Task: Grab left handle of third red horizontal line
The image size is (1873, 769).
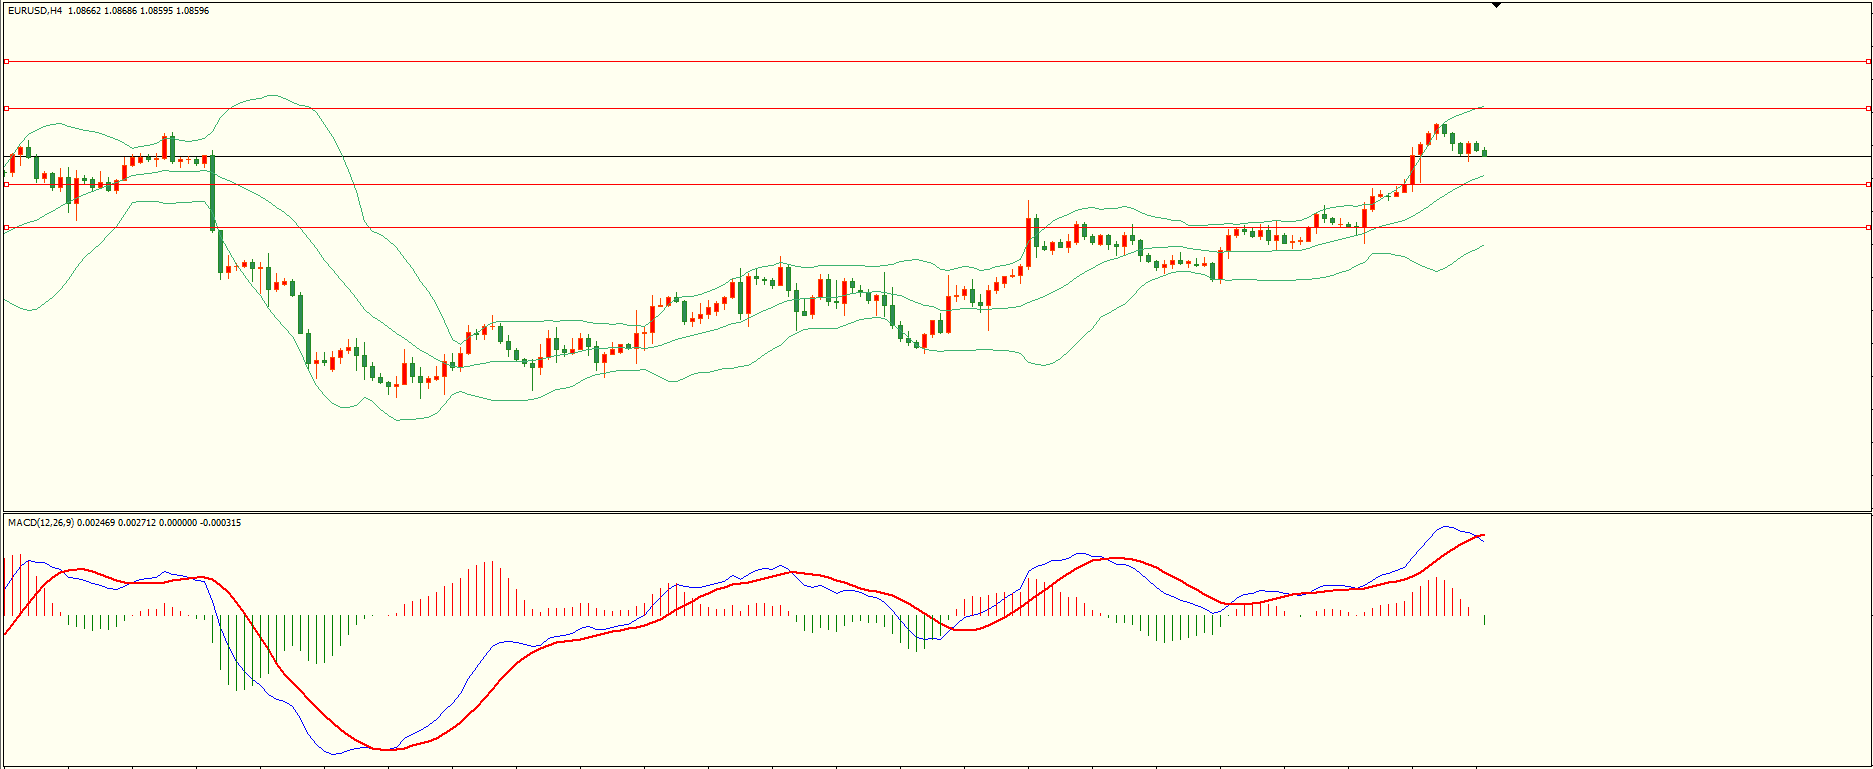Action: point(6,184)
